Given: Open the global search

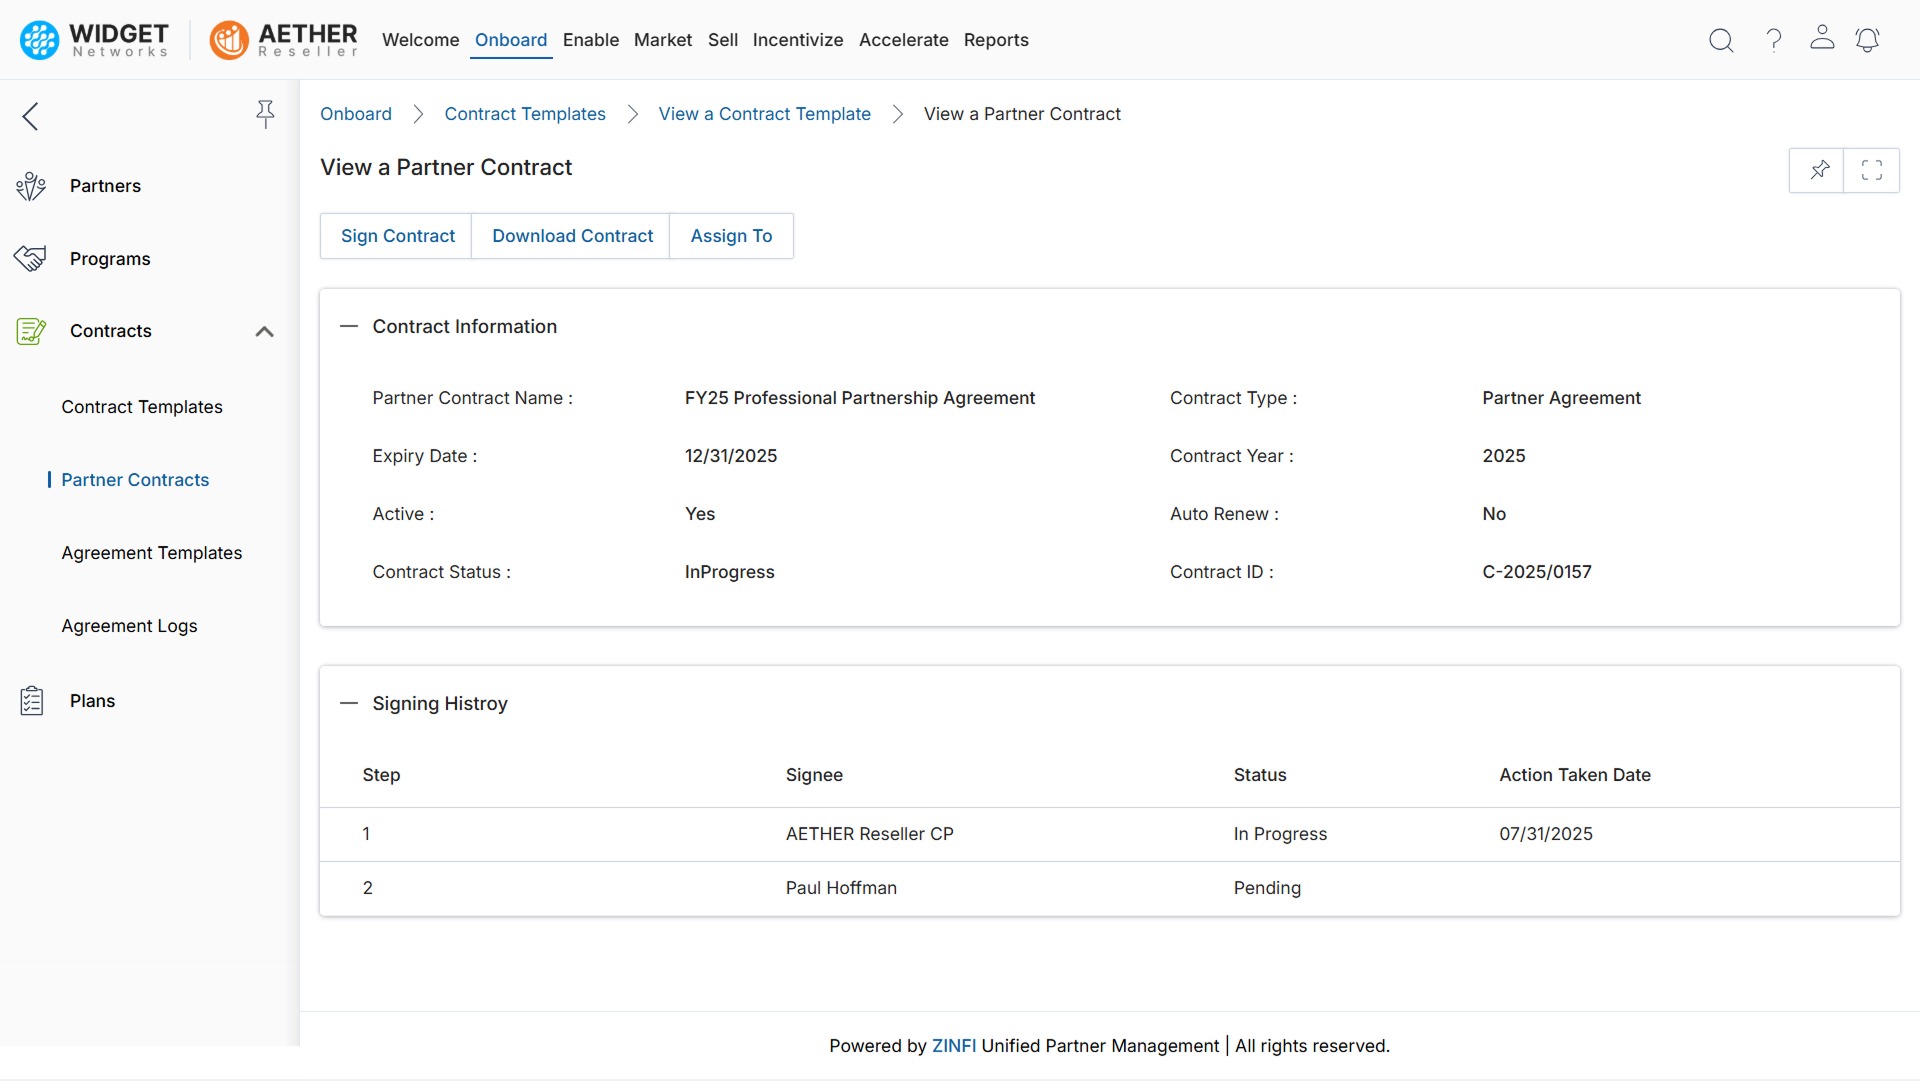Looking at the screenshot, I should (x=1721, y=40).
